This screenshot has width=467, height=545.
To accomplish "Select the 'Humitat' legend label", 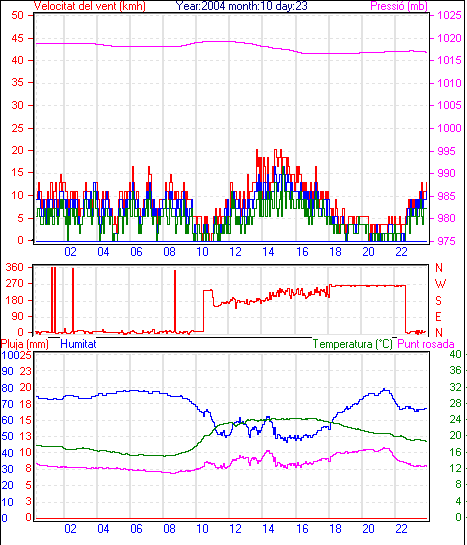I will pos(78,344).
